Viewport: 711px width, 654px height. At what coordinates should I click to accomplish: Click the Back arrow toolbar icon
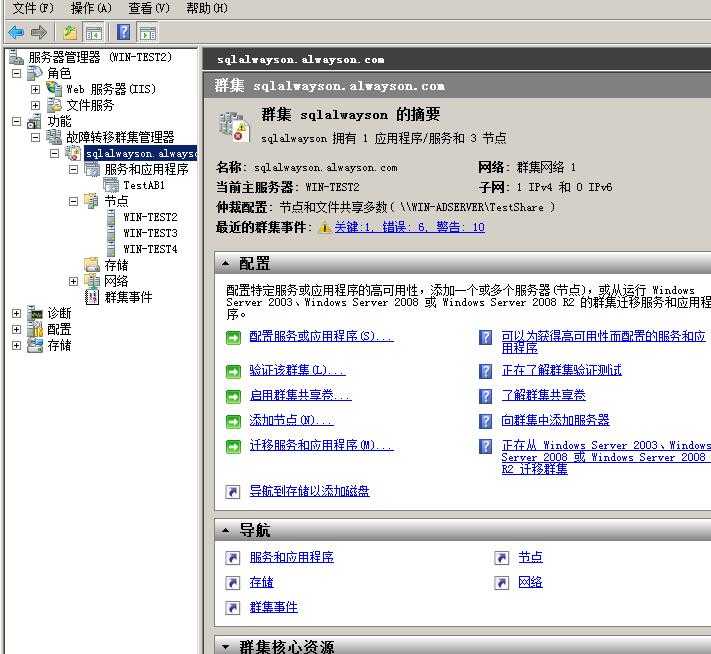coord(16,33)
